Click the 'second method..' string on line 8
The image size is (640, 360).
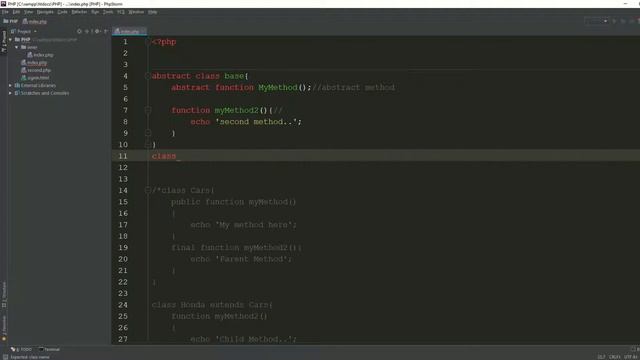pyautogui.click(x=256, y=122)
